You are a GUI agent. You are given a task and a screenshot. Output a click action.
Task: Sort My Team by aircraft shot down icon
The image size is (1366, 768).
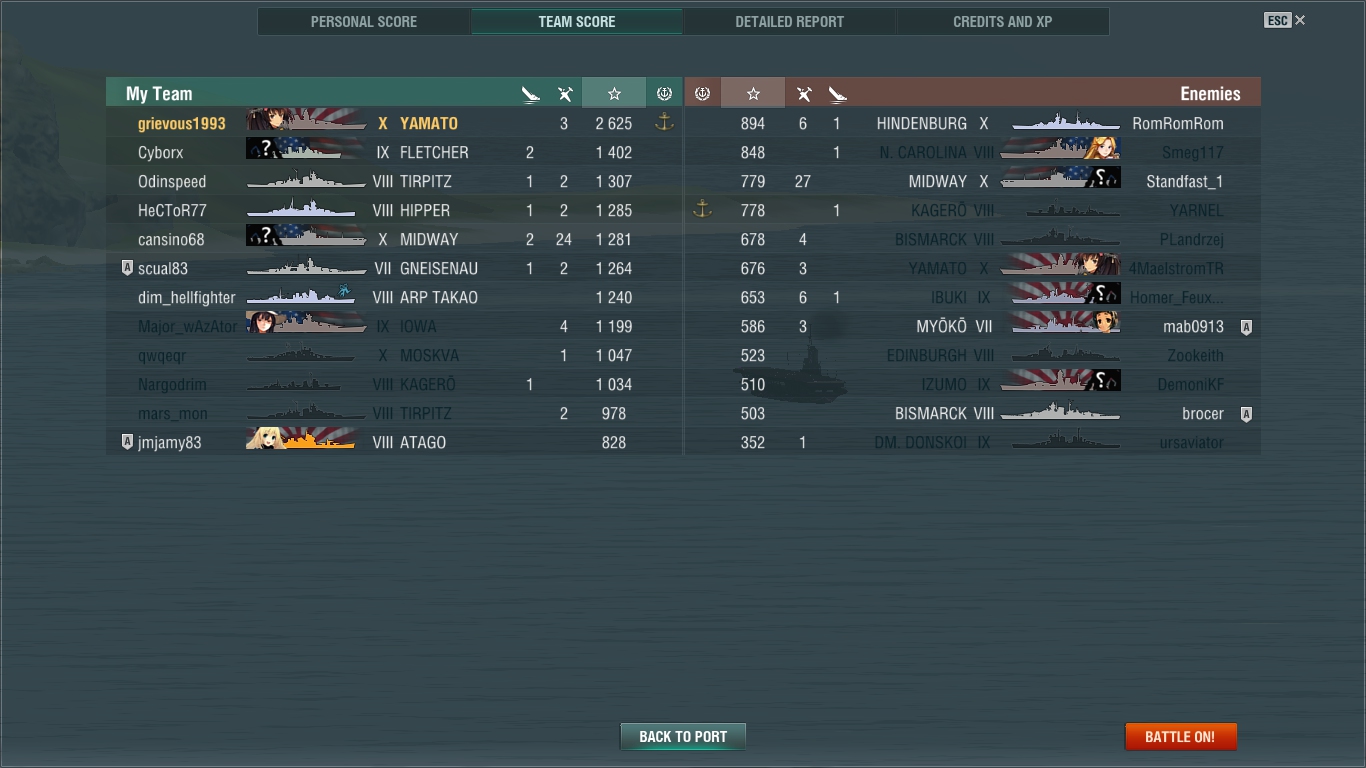[x=564, y=94]
